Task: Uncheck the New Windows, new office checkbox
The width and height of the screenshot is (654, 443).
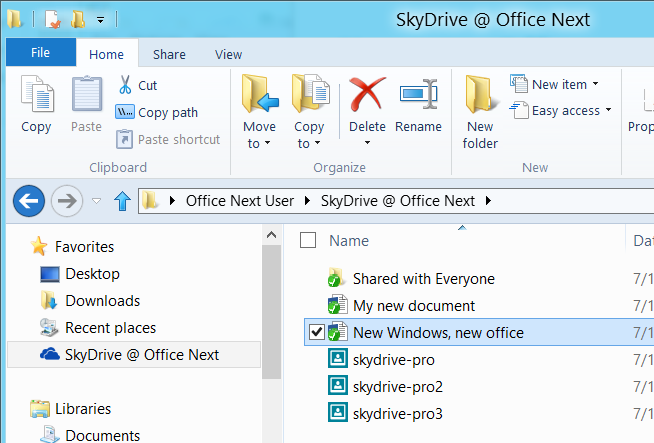Action: tap(317, 332)
